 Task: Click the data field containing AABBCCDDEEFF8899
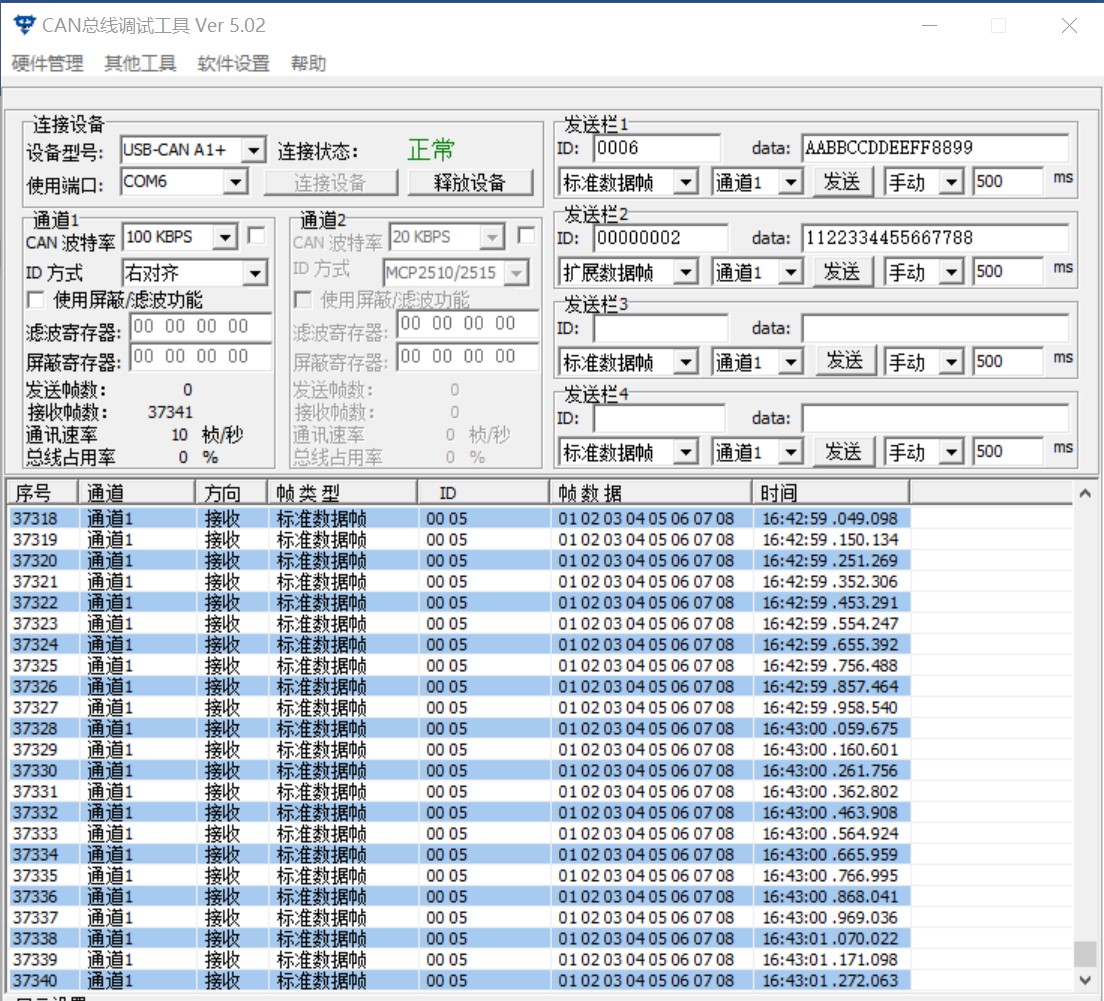pos(934,148)
